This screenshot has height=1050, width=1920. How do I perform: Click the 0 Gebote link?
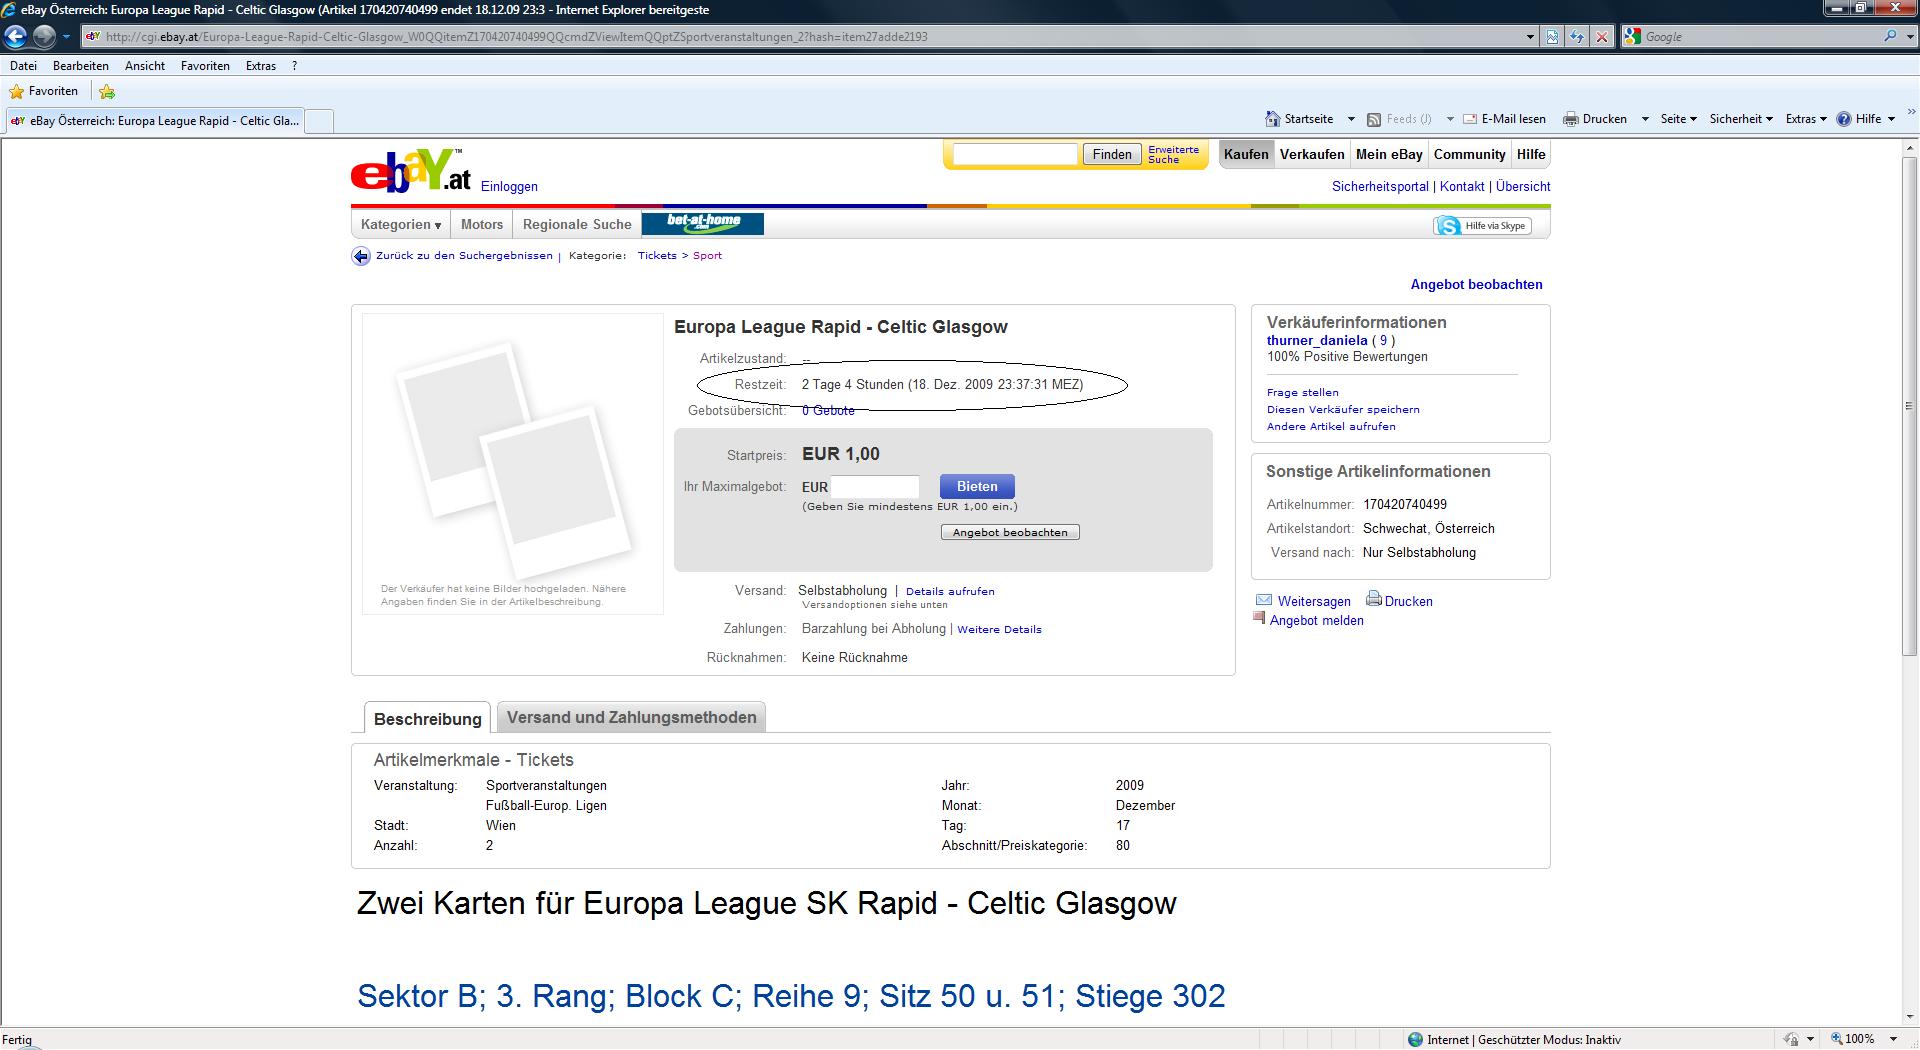pos(828,411)
